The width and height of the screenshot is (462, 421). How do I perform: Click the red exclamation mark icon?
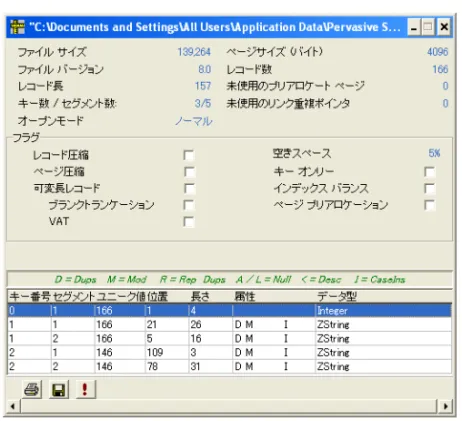[x=85, y=389]
